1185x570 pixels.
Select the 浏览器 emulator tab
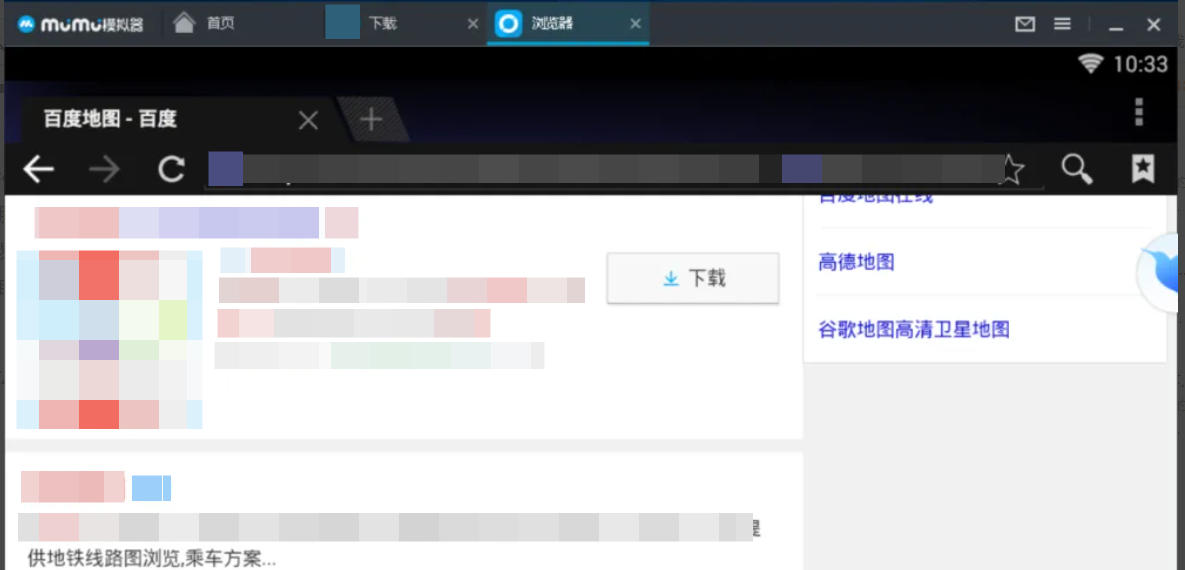click(551, 24)
